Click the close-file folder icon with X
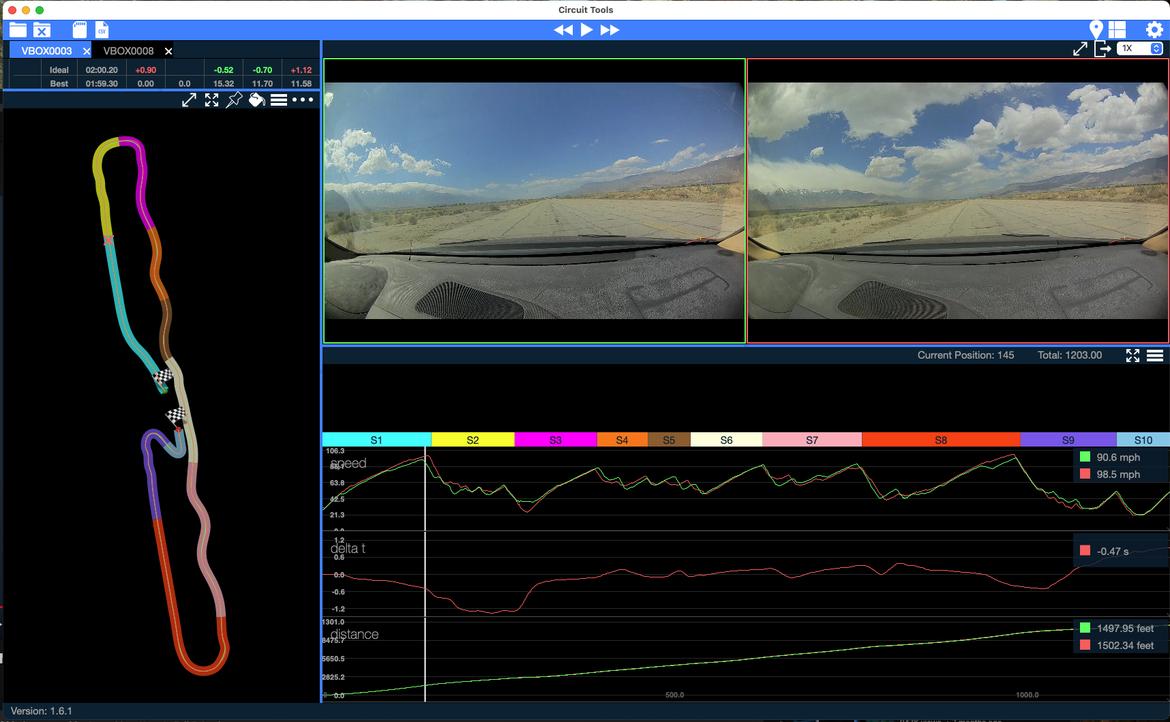1170x722 pixels. pyautogui.click(x=42, y=30)
